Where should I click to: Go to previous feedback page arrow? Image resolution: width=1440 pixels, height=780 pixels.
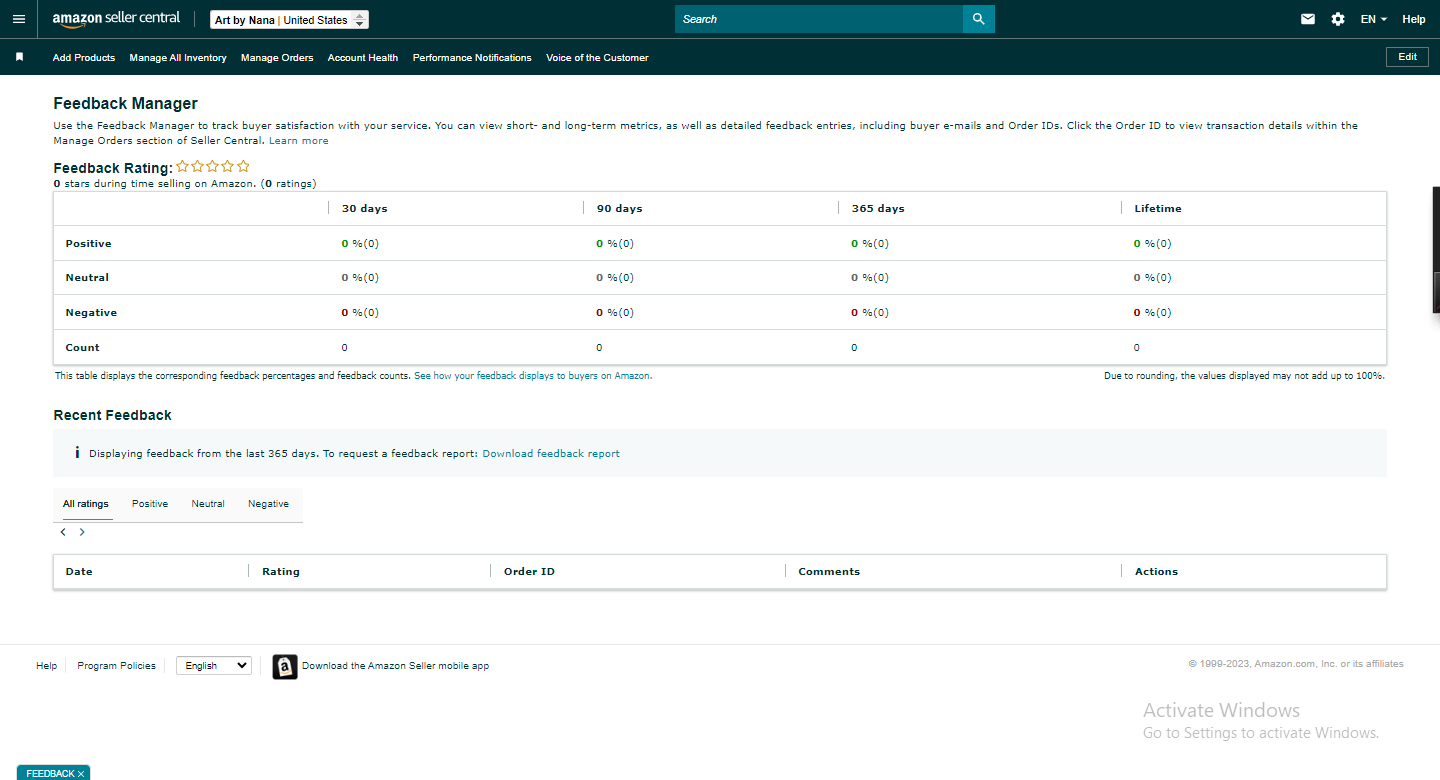tap(63, 532)
